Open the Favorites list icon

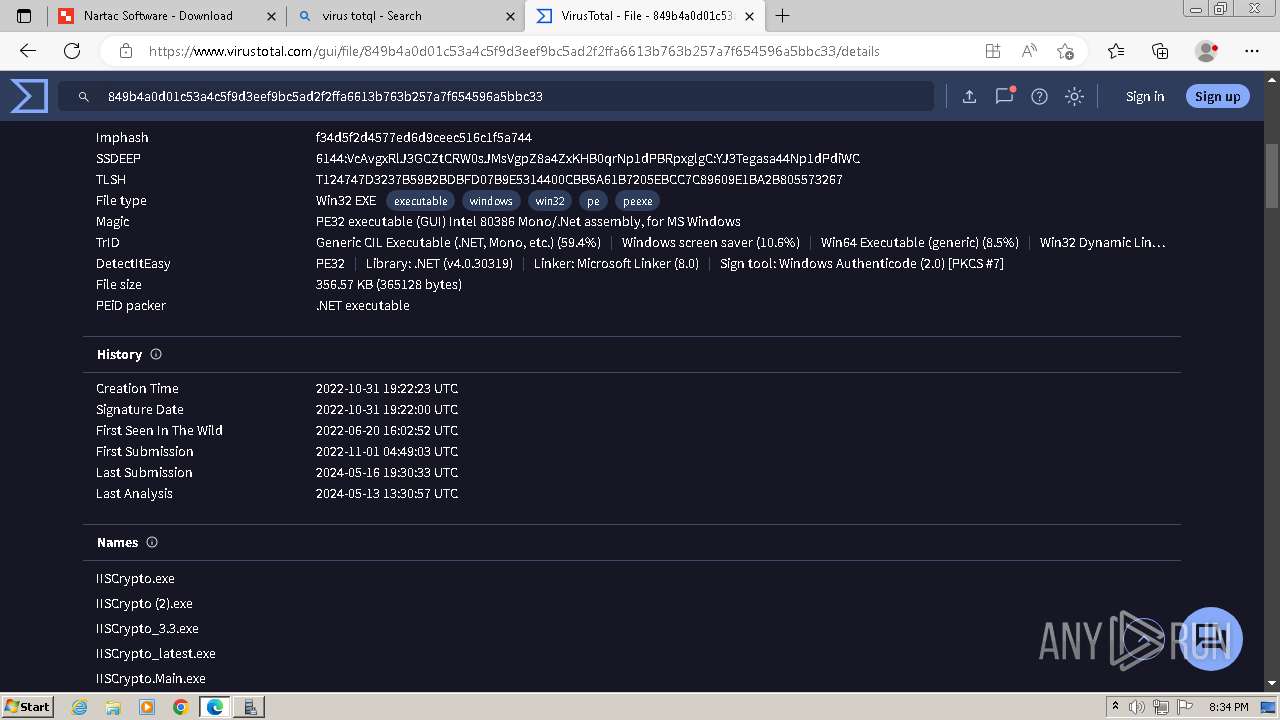1116,51
